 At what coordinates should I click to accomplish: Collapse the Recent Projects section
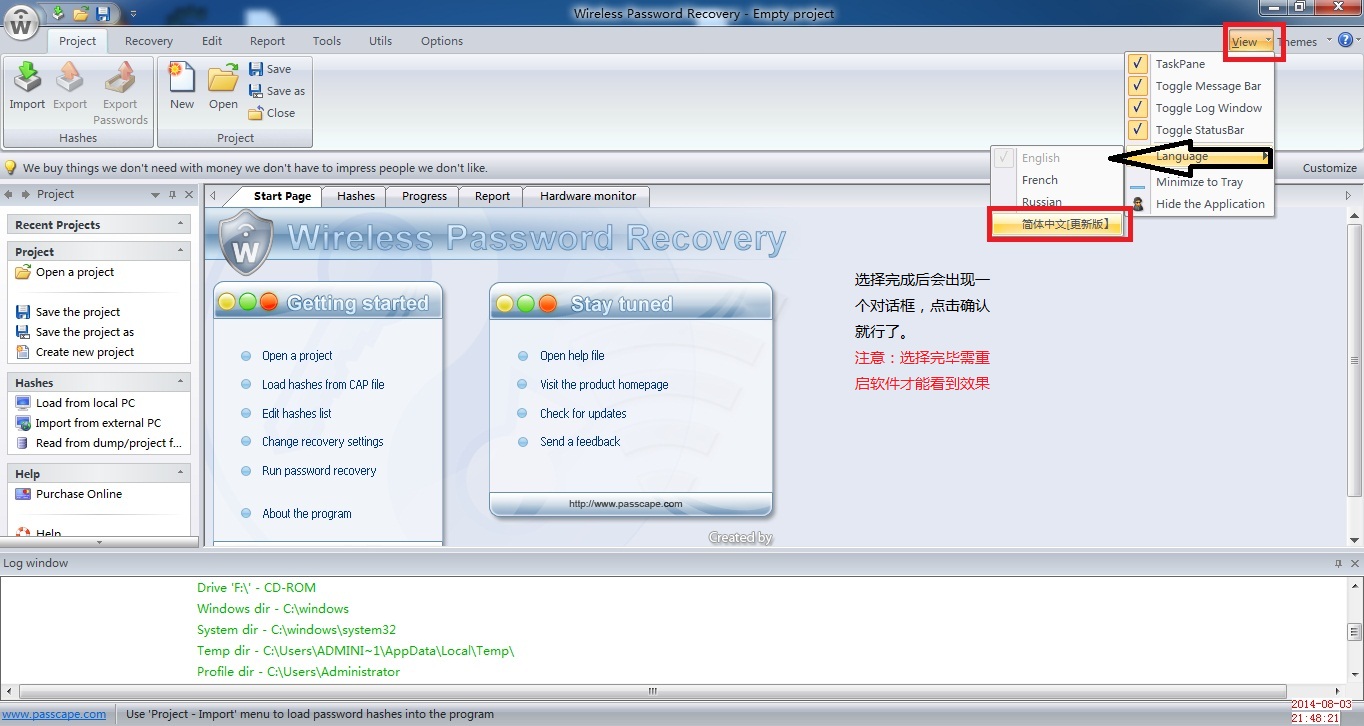tap(181, 224)
